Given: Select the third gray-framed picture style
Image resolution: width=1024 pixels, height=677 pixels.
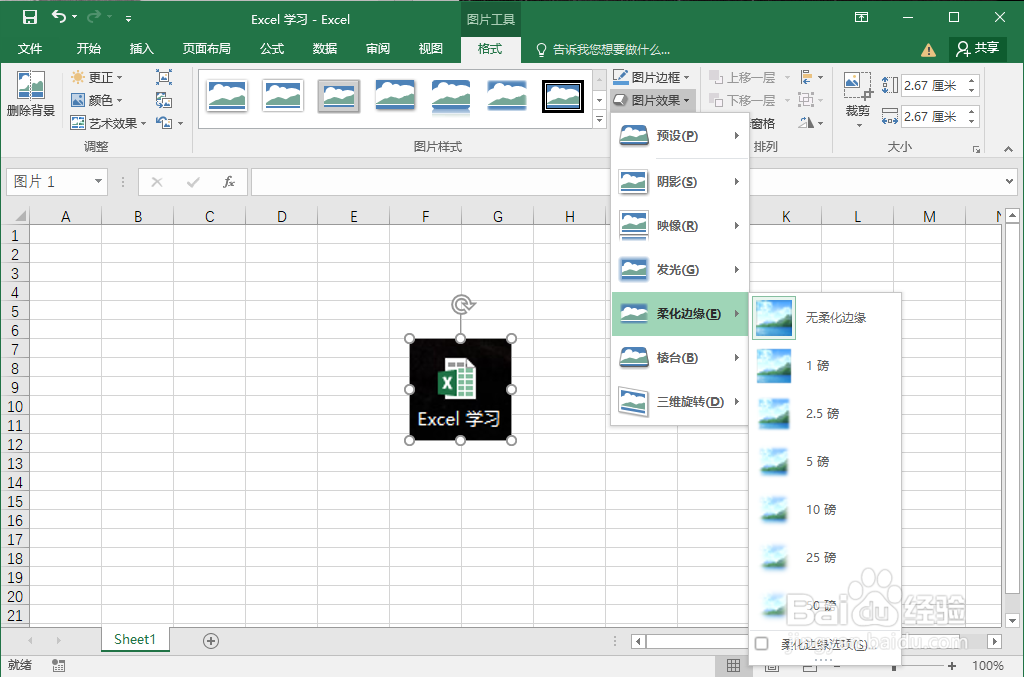Looking at the screenshot, I should coord(339,96).
